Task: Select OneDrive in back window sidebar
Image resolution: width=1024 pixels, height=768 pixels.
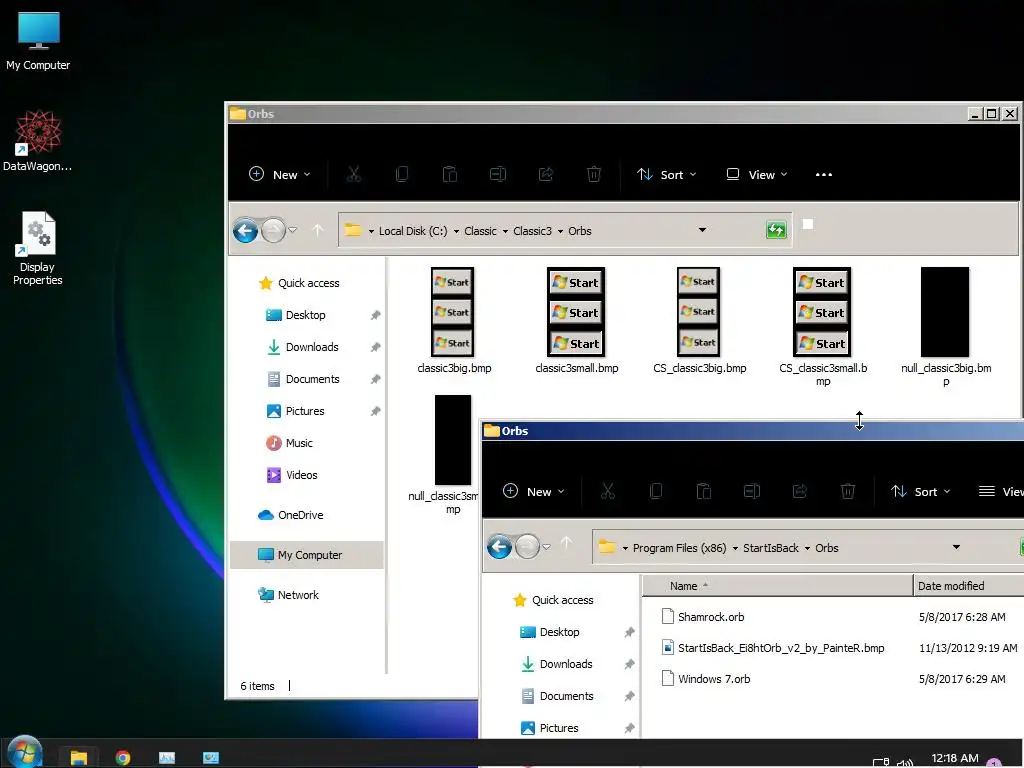Action: [291, 515]
